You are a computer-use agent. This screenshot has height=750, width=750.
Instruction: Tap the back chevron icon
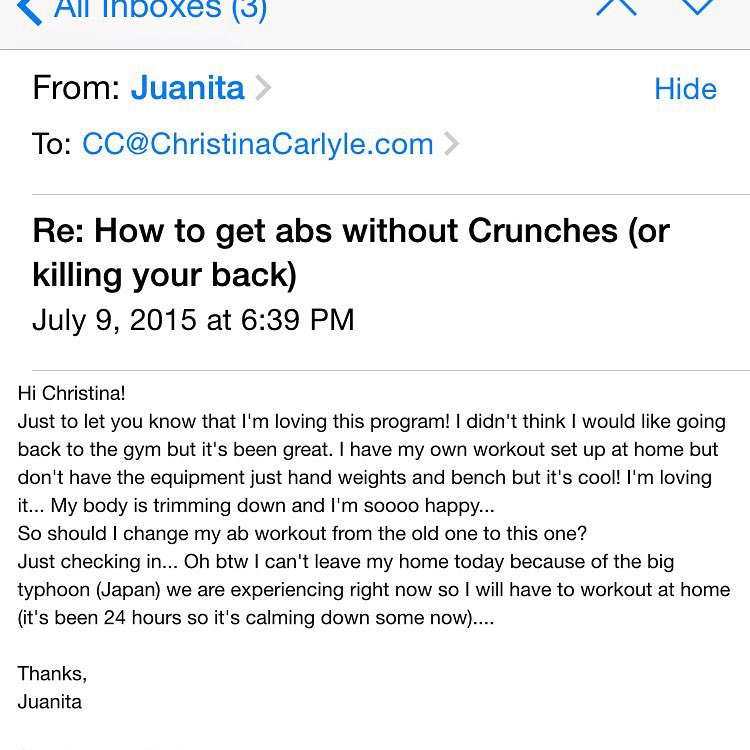coord(29,11)
